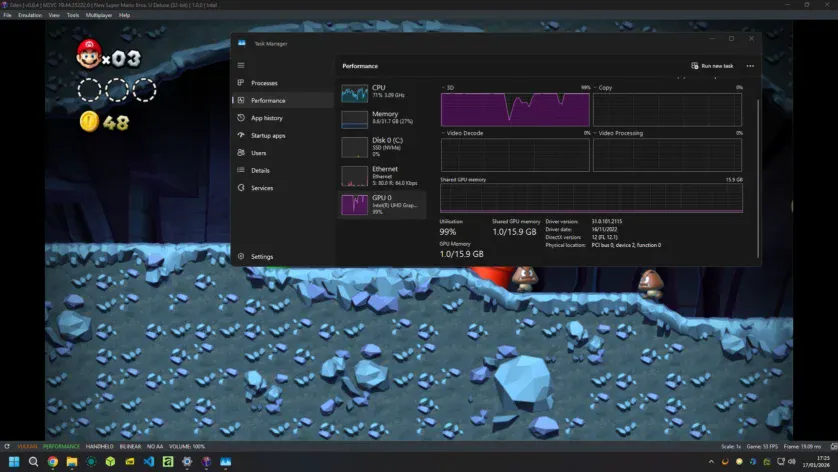
Task: Open Startup apps in Task Manager
Action: (x=268, y=135)
